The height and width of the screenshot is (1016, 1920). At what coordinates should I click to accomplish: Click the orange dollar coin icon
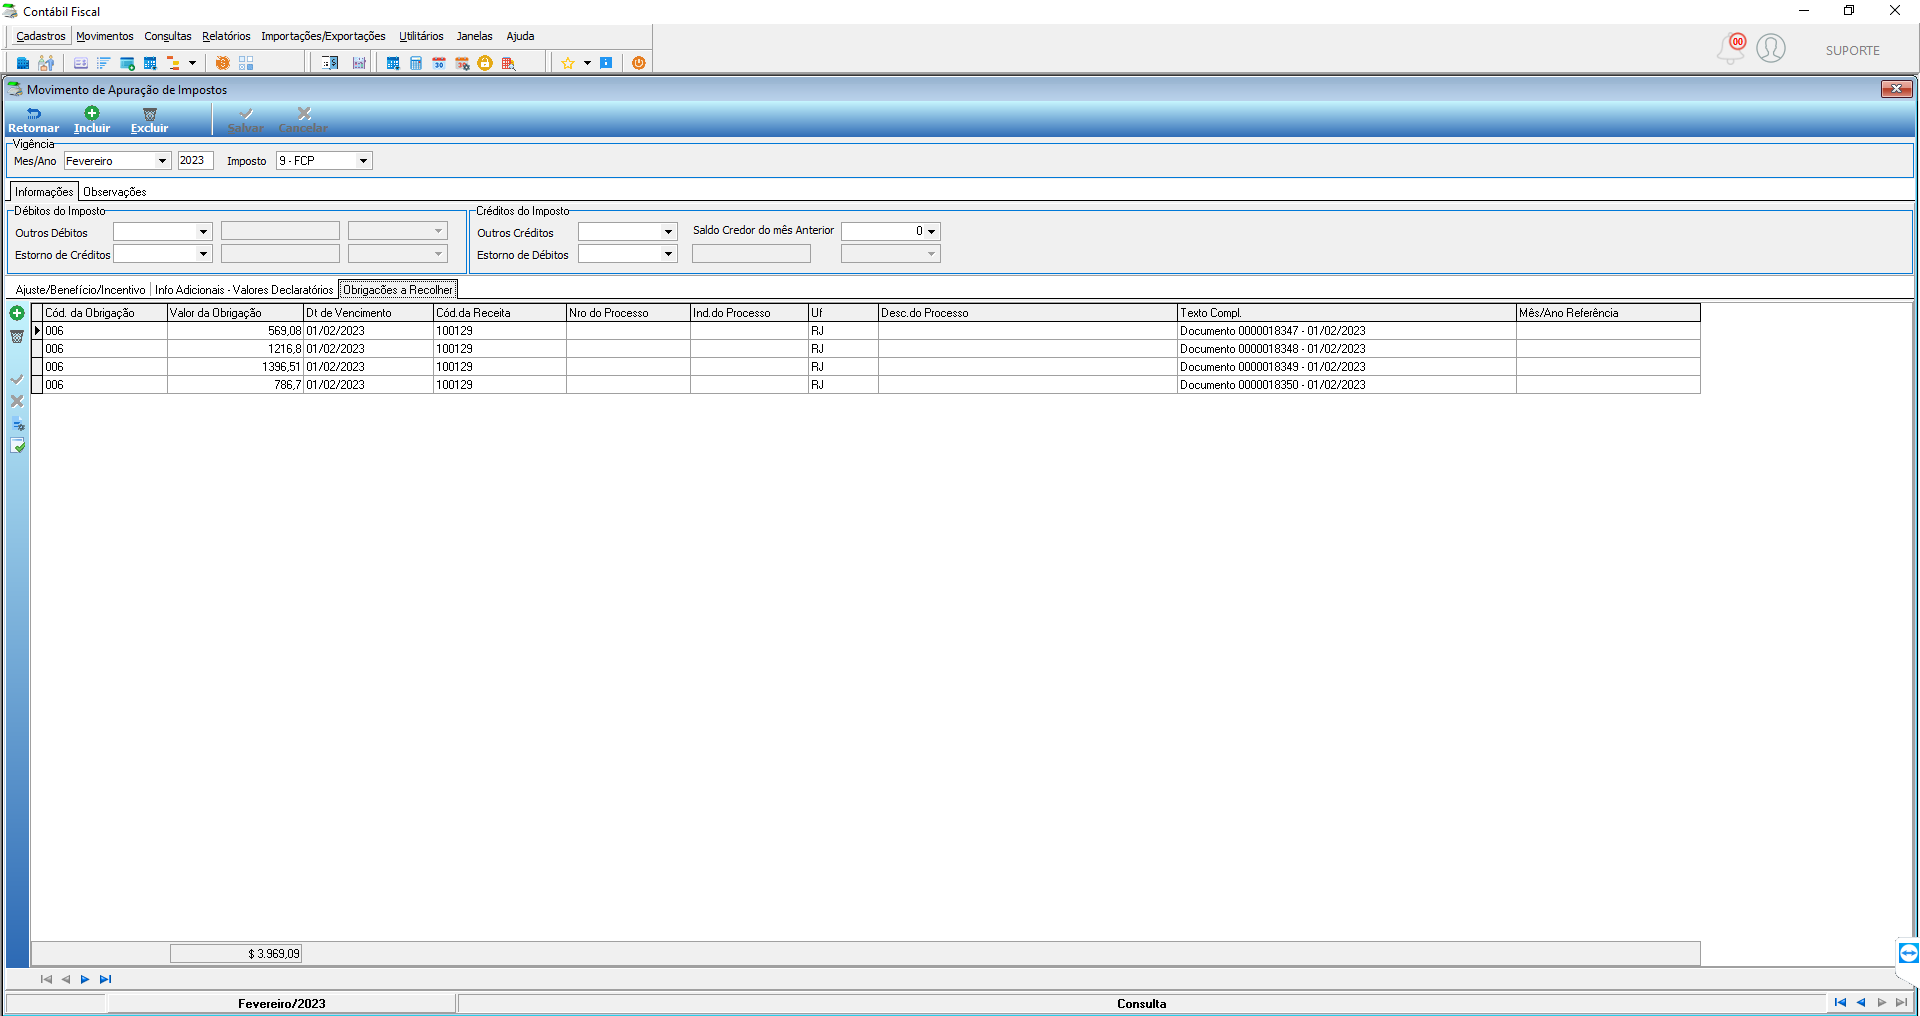pos(222,63)
